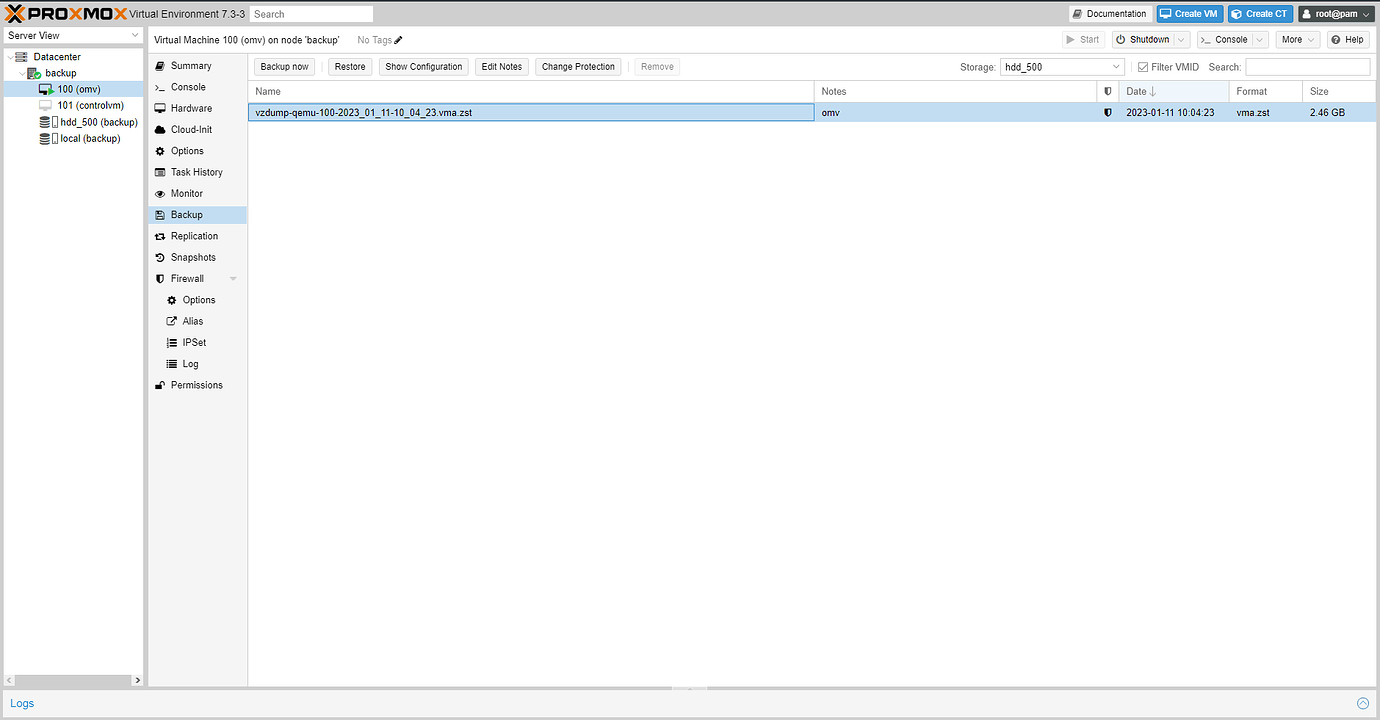
Task: Open the Replication panel
Action: [195, 235]
